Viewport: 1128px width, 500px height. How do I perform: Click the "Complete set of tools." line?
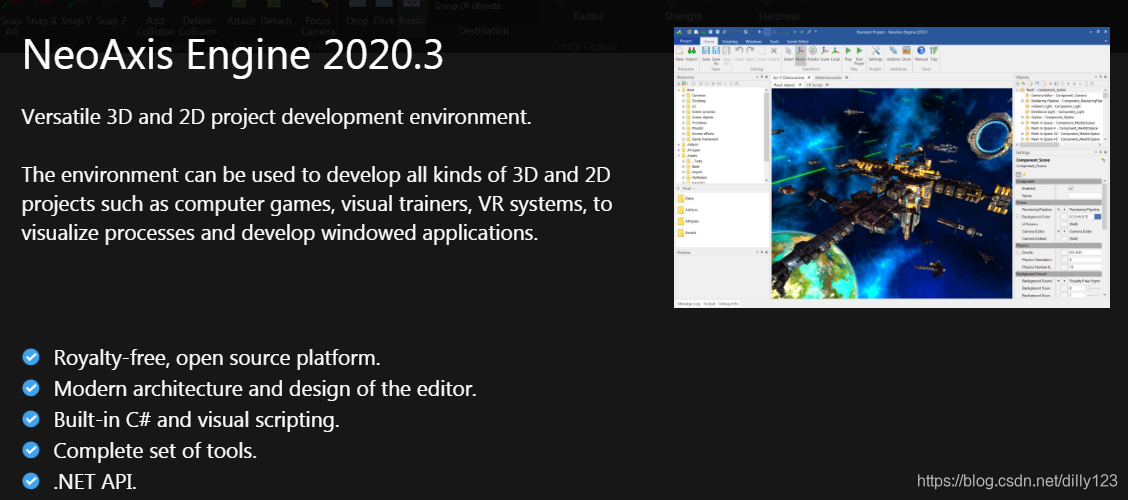(x=155, y=451)
